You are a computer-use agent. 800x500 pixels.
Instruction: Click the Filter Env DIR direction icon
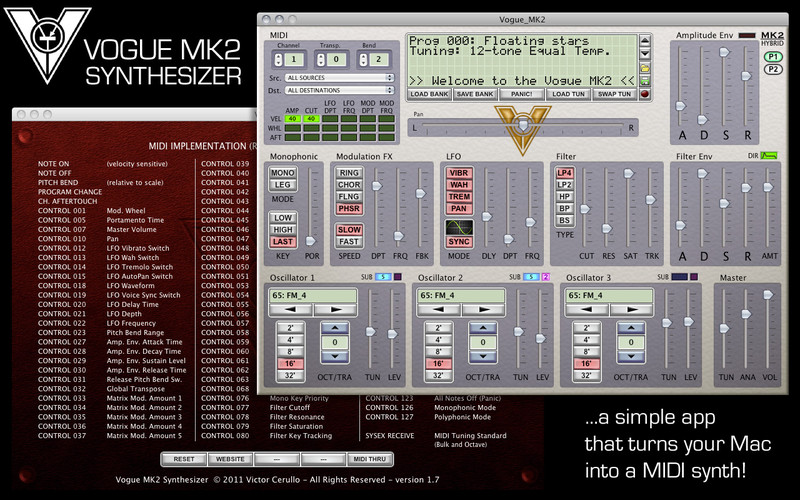click(x=768, y=156)
